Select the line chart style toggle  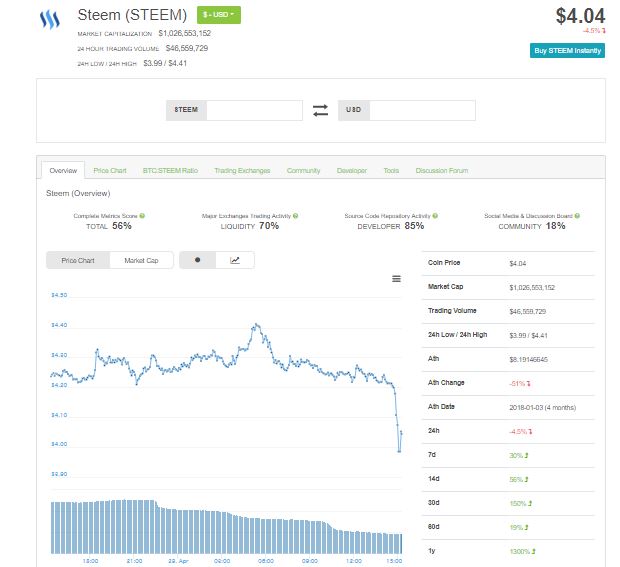[235, 260]
